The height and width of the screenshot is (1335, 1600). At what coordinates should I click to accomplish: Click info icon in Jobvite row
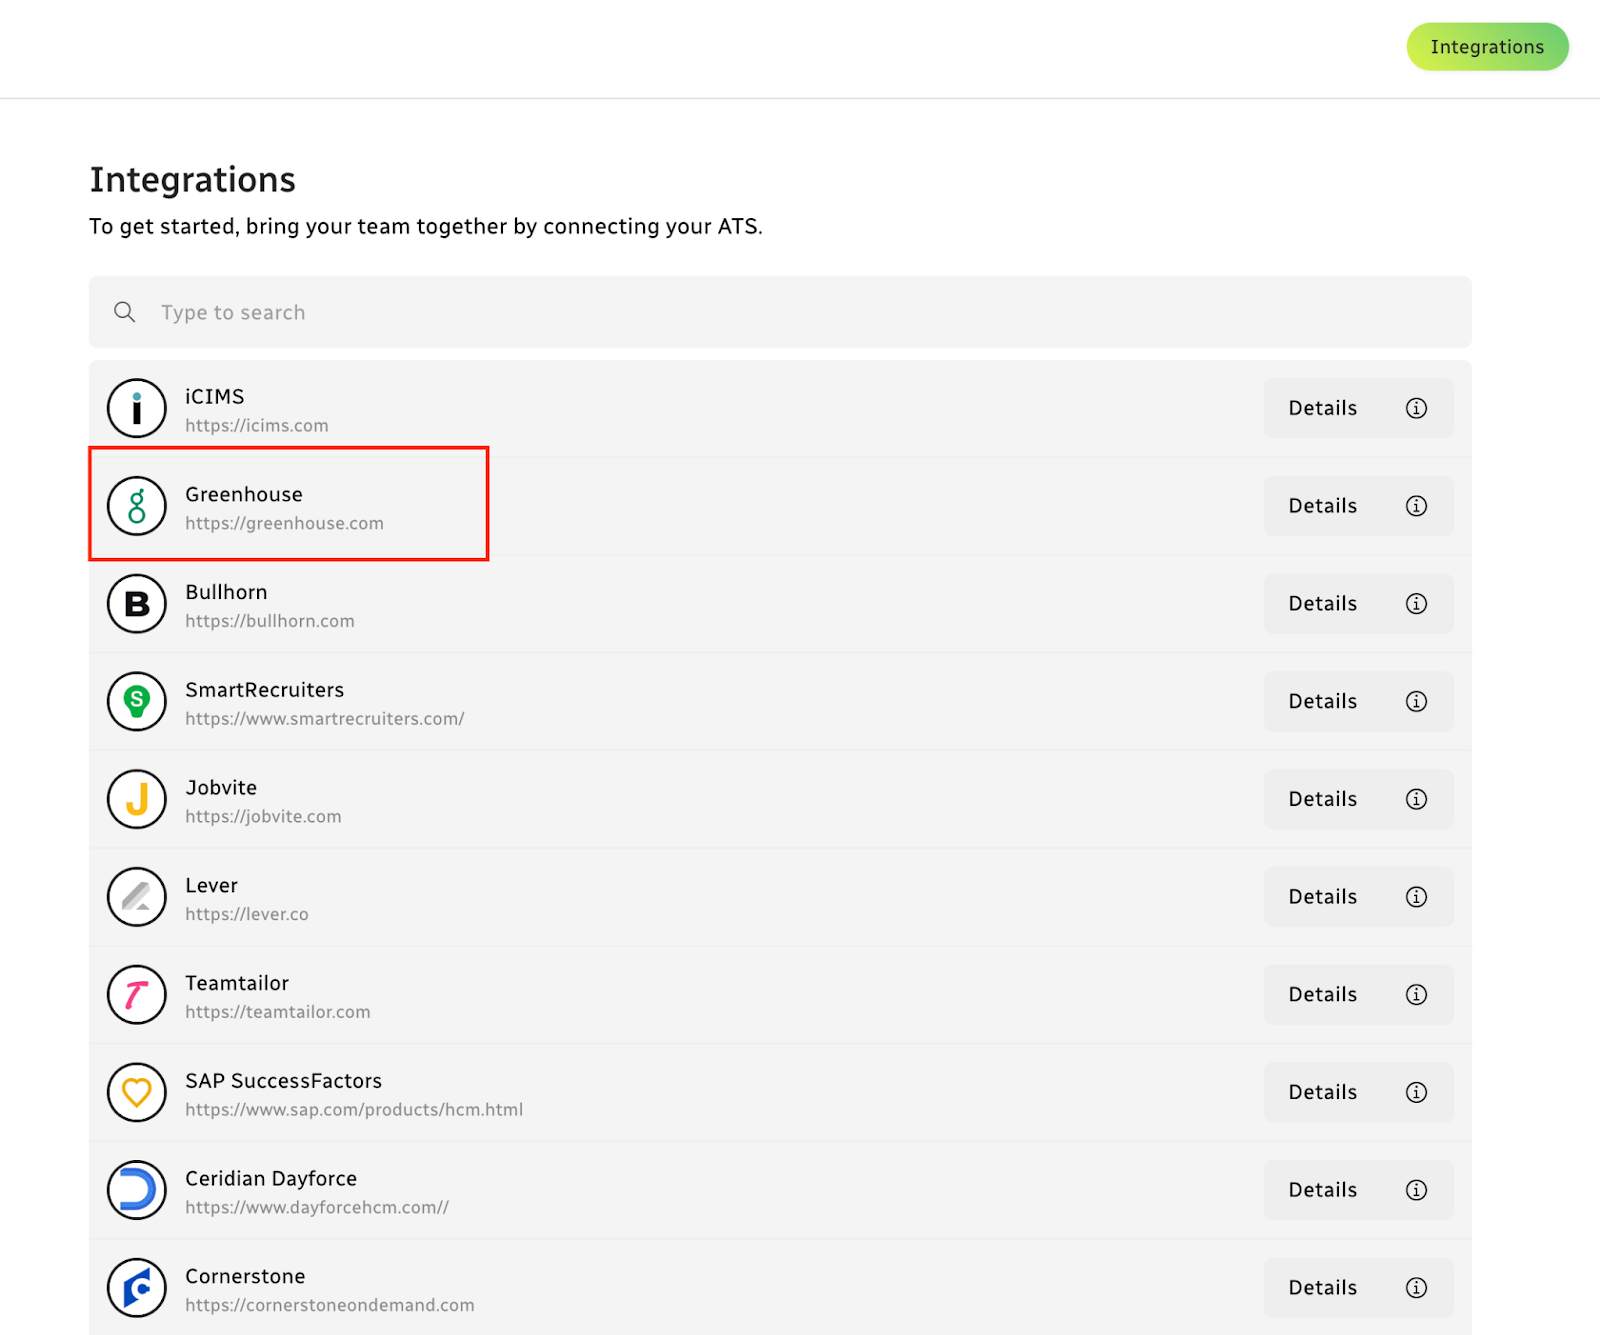(1416, 799)
